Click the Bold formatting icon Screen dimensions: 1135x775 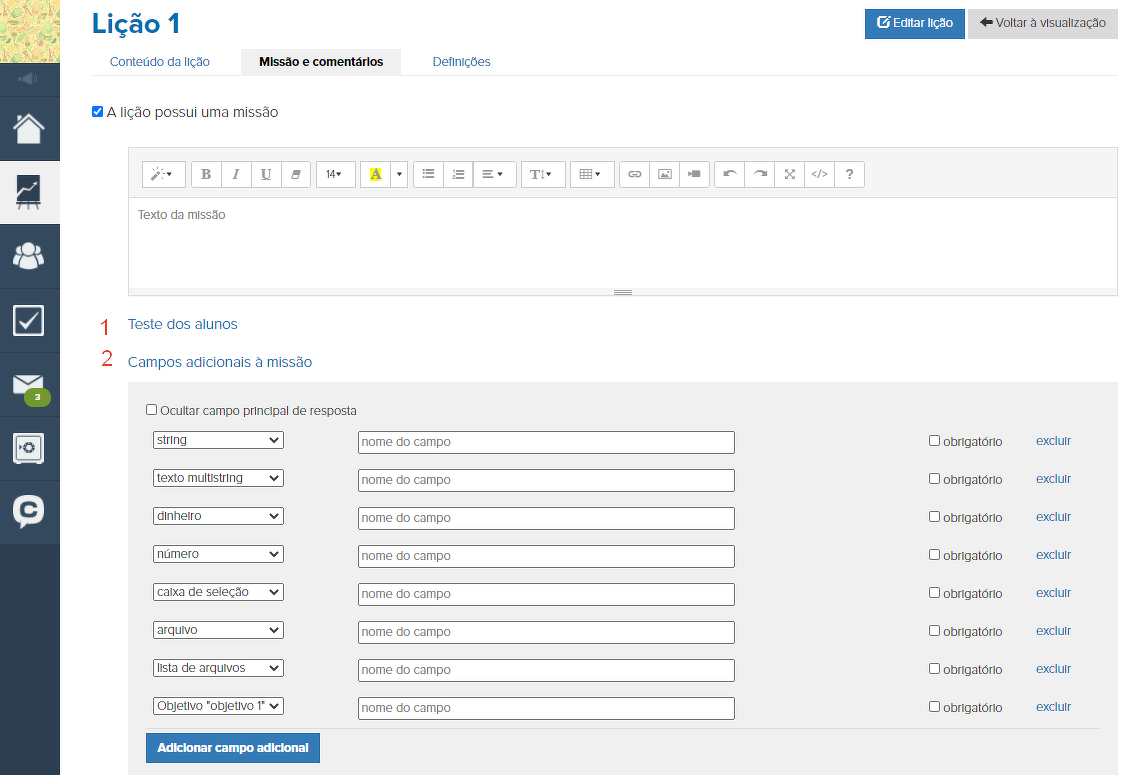[x=206, y=174]
